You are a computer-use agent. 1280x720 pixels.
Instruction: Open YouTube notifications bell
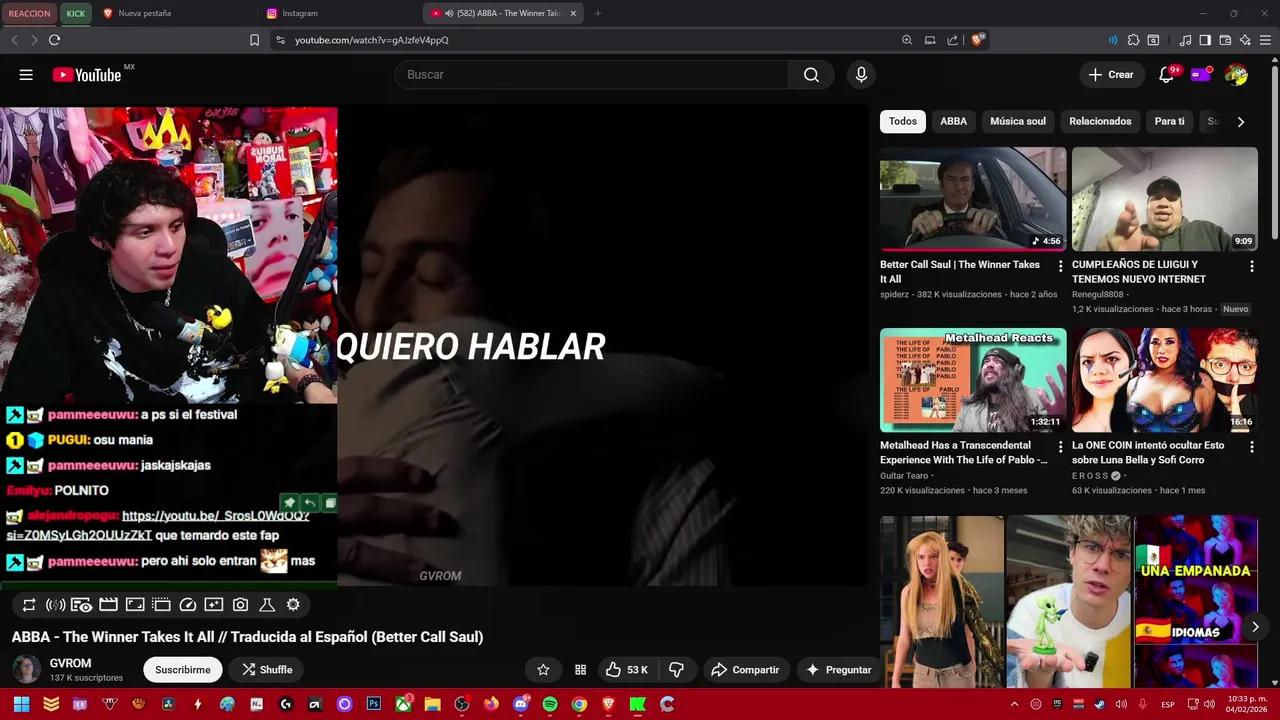point(1166,75)
